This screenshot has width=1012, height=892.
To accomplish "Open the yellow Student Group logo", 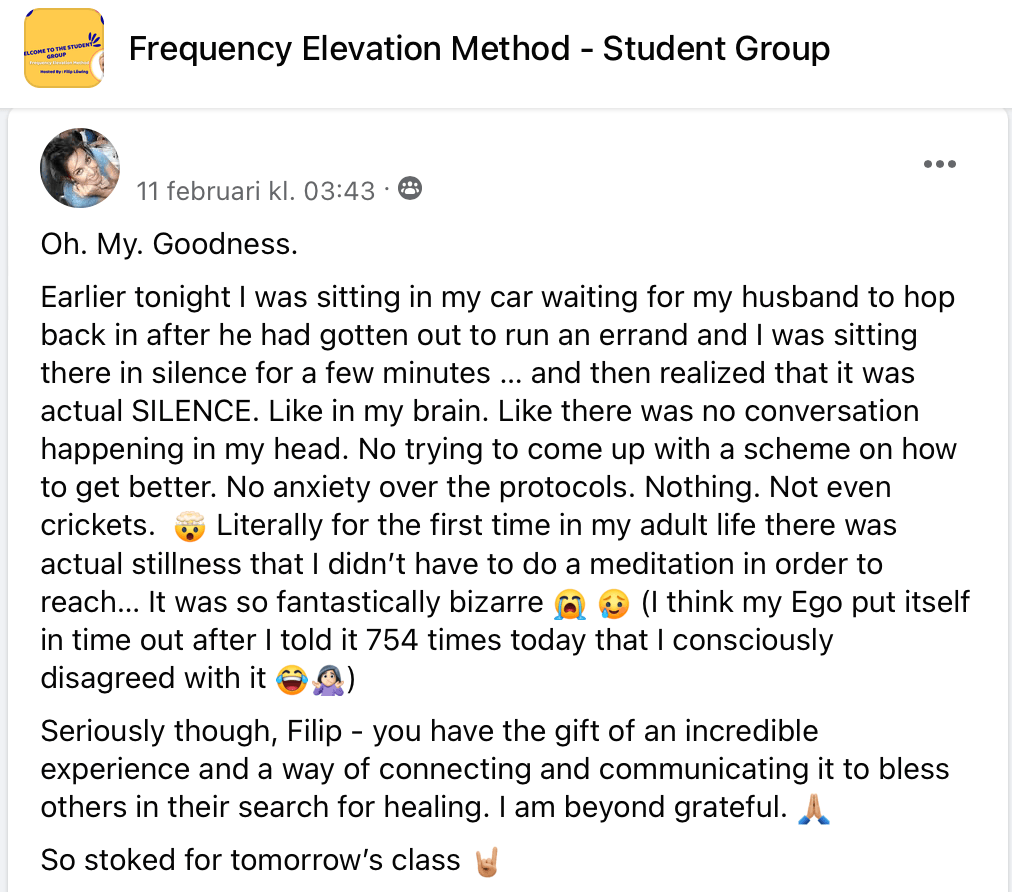I will 63,48.
